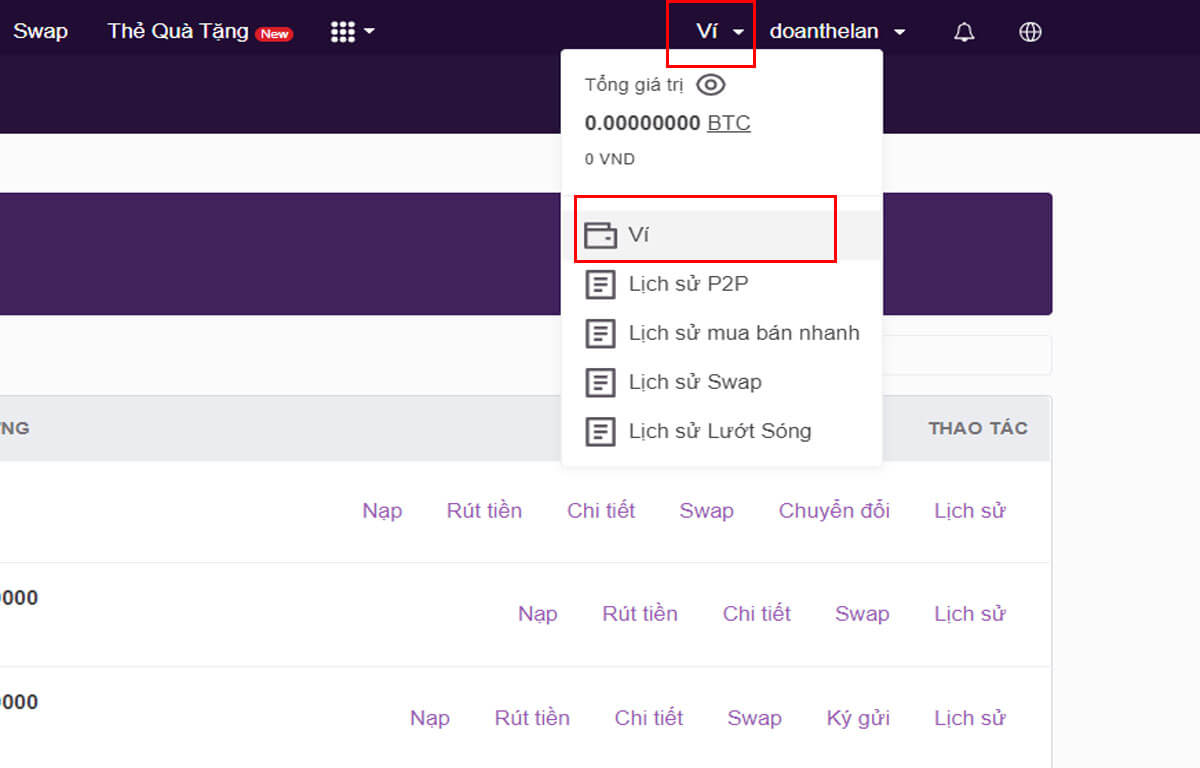This screenshot has height=768, width=1200.
Task: Click the Lịch sử P2P document icon
Action: [x=600, y=284]
